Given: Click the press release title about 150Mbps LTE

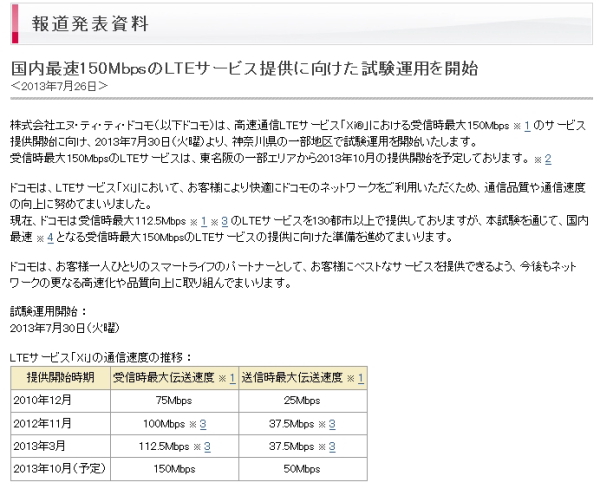Looking at the screenshot, I should [x=245, y=68].
